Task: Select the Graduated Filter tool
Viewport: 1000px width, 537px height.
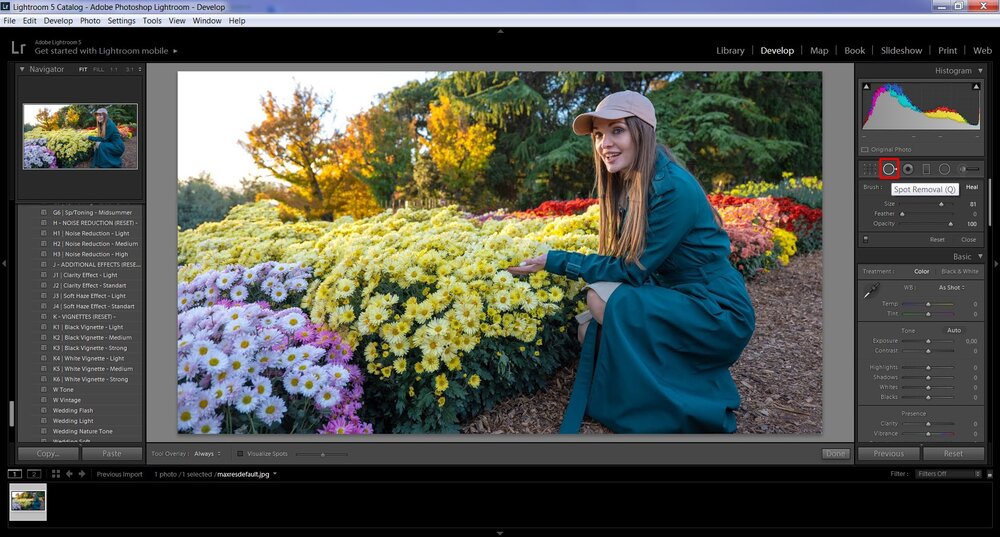Action: (x=926, y=169)
